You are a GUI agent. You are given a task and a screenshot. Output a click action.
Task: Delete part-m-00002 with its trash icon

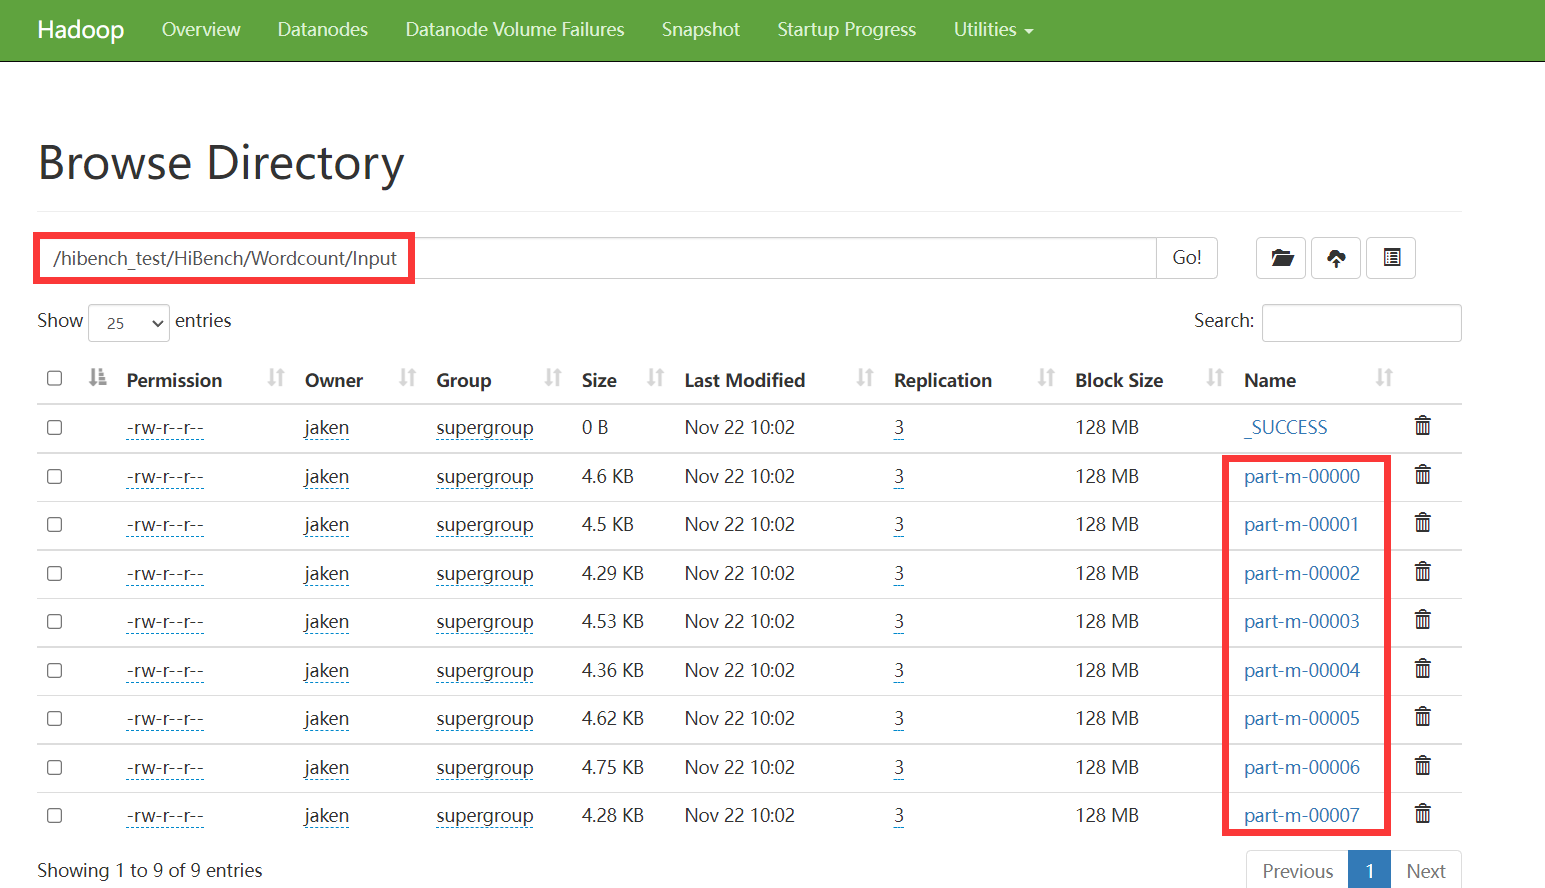1422,572
